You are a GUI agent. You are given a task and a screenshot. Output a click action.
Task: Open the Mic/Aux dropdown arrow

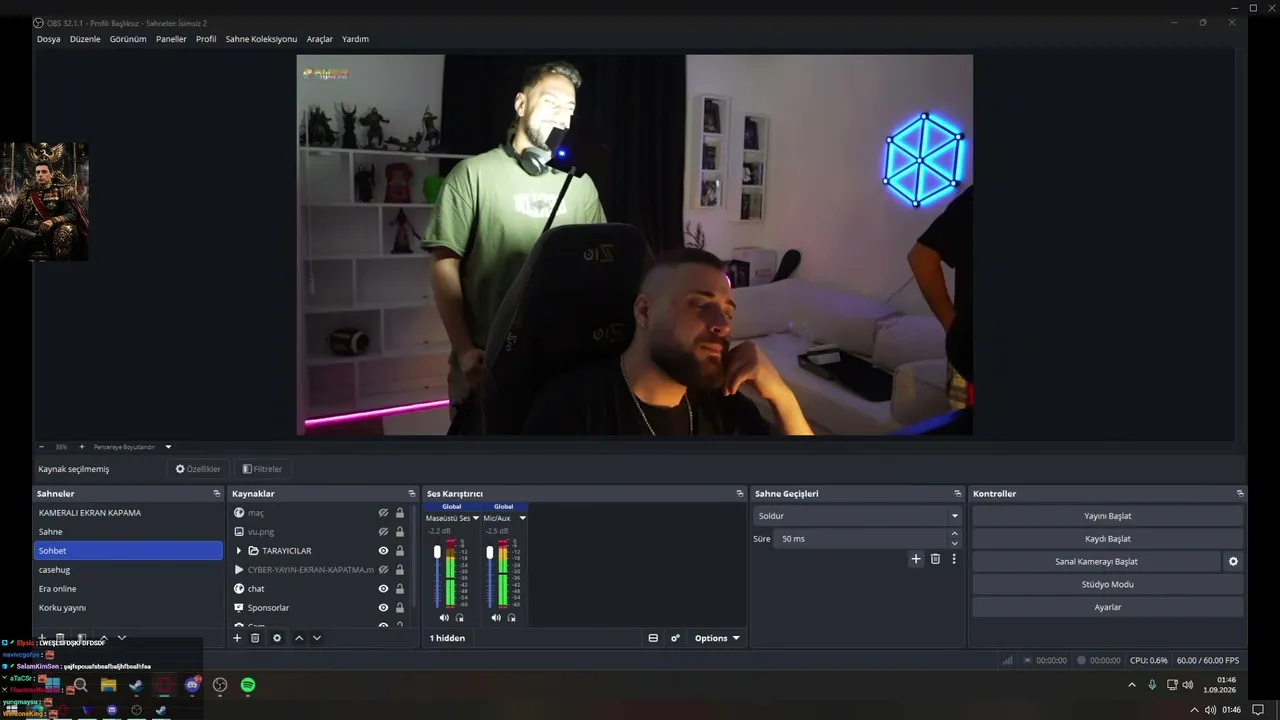coord(522,518)
